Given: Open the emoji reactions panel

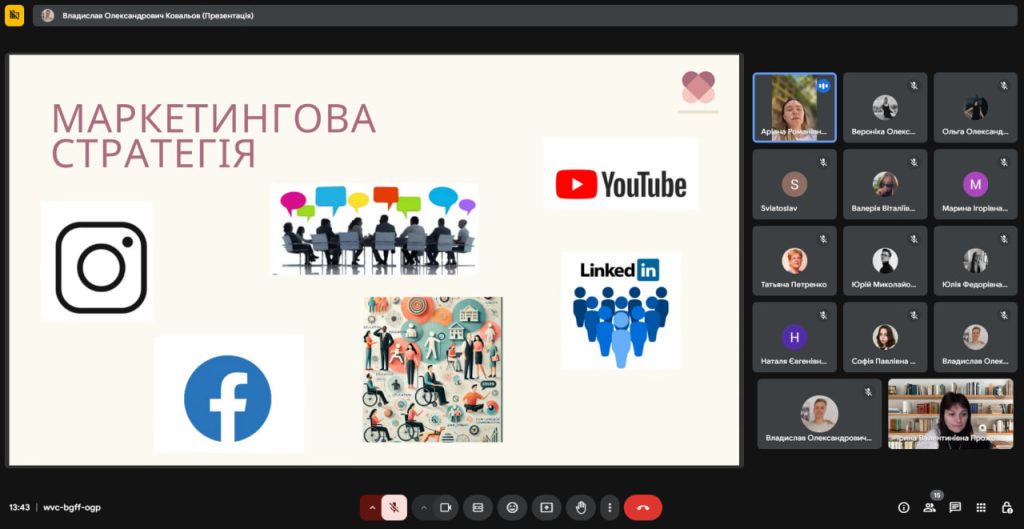Looking at the screenshot, I should coord(512,507).
